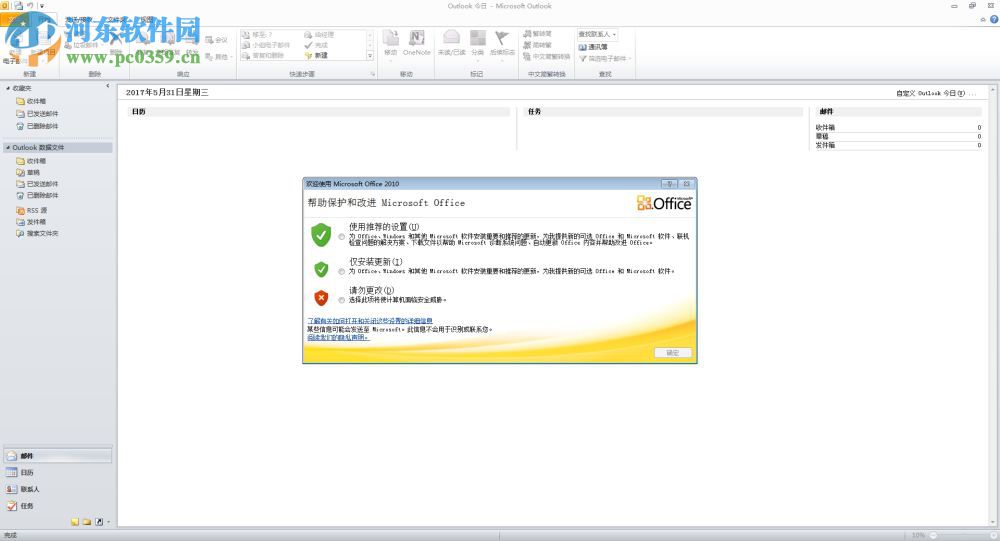Collapse the Outlook 数据文件 tree node
This screenshot has width=1000, height=541.
click(x=8, y=147)
